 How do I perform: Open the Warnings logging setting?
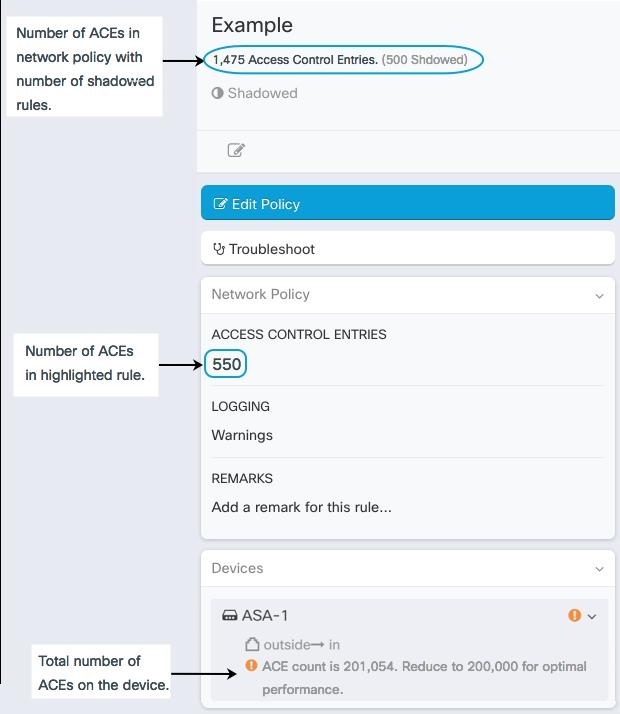(x=242, y=435)
